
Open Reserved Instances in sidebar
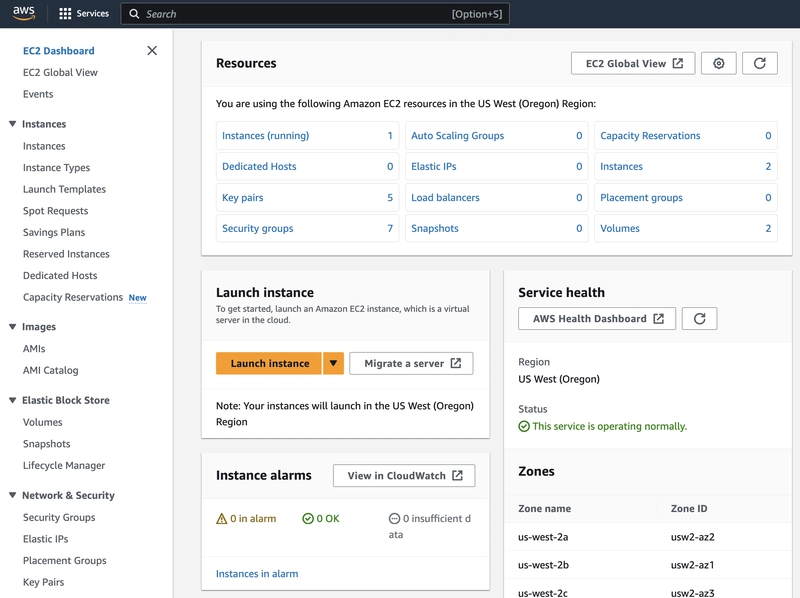[66, 254]
